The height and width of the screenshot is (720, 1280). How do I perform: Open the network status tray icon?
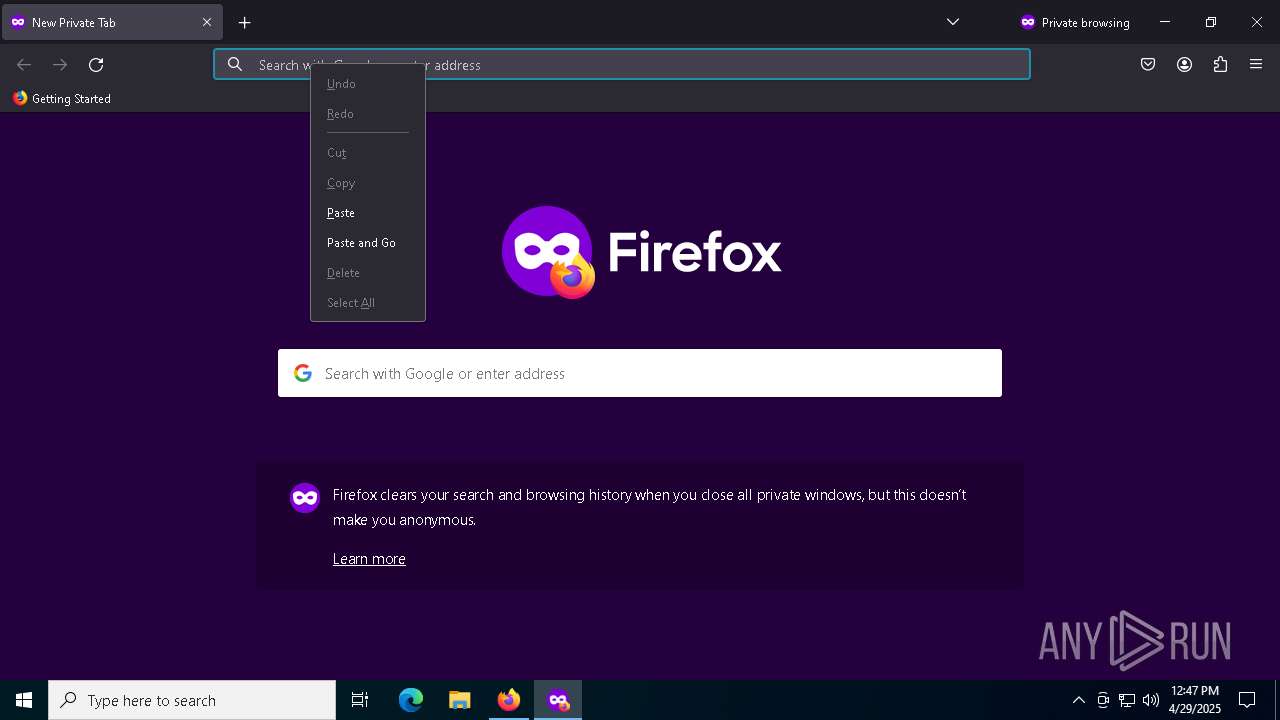[x=1127, y=700]
